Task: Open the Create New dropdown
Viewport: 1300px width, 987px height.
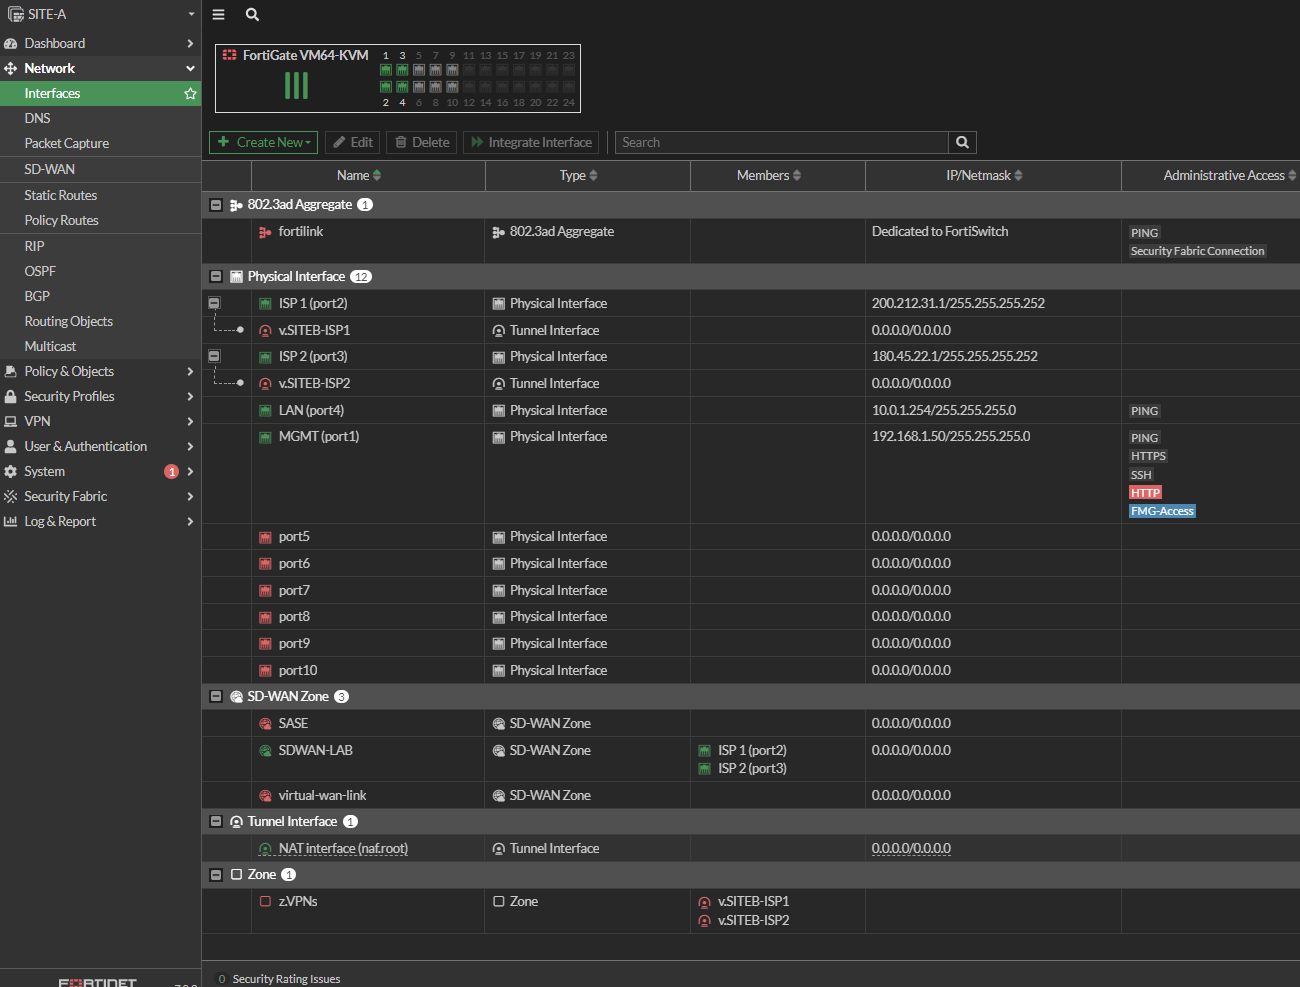Action: coord(263,143)
